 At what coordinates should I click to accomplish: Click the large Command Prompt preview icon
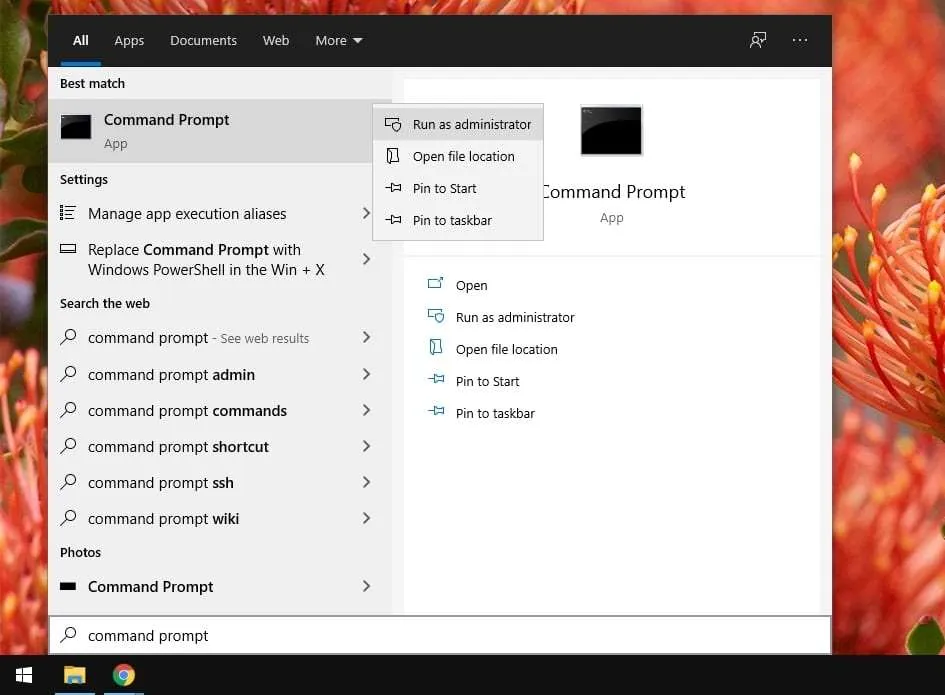click(x=611, y=130)
